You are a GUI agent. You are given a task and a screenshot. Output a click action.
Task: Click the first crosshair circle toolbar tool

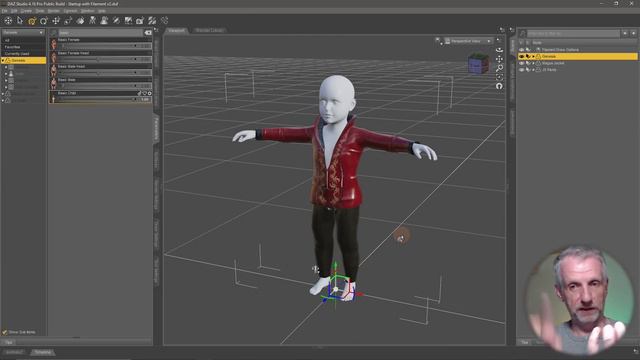[x=8, y=20]
